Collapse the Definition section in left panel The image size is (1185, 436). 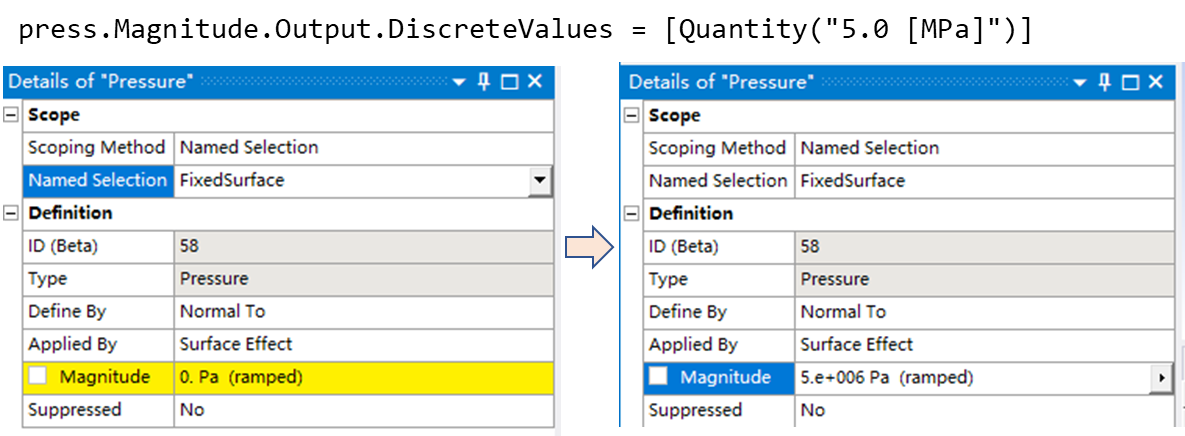coord(11,213)
